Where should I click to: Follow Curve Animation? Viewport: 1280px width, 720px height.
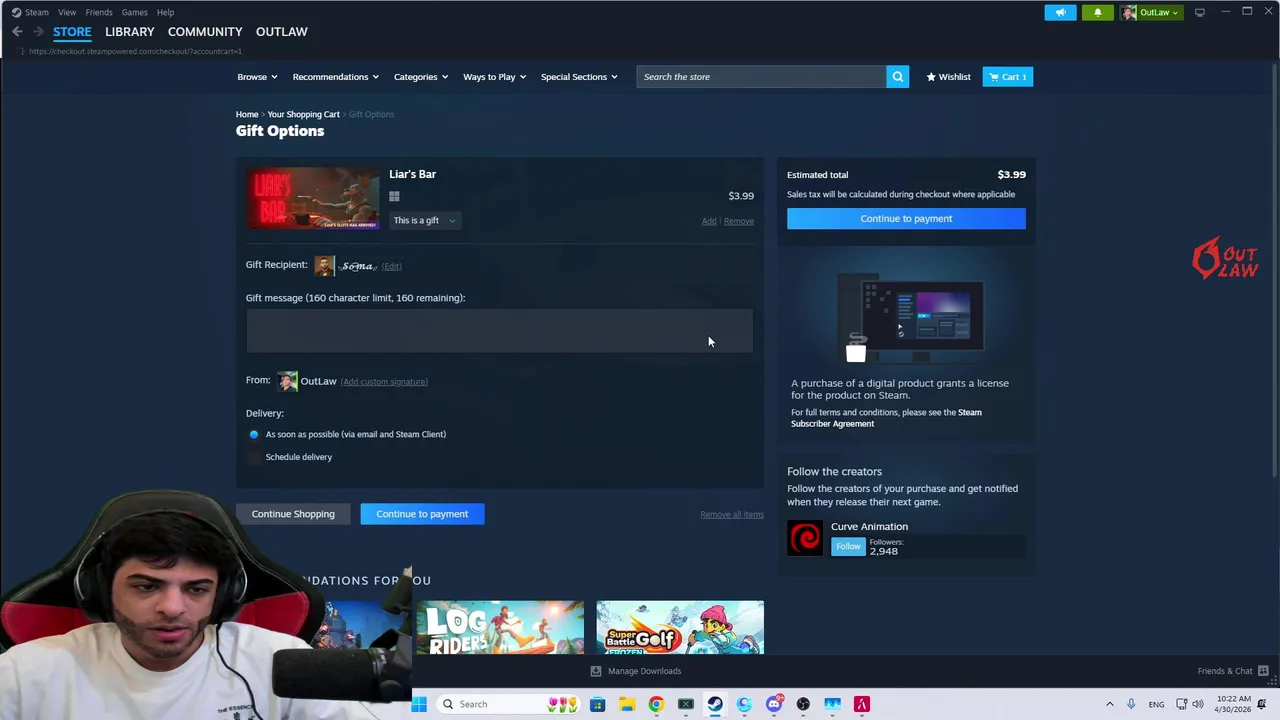[x=848, y=546]
